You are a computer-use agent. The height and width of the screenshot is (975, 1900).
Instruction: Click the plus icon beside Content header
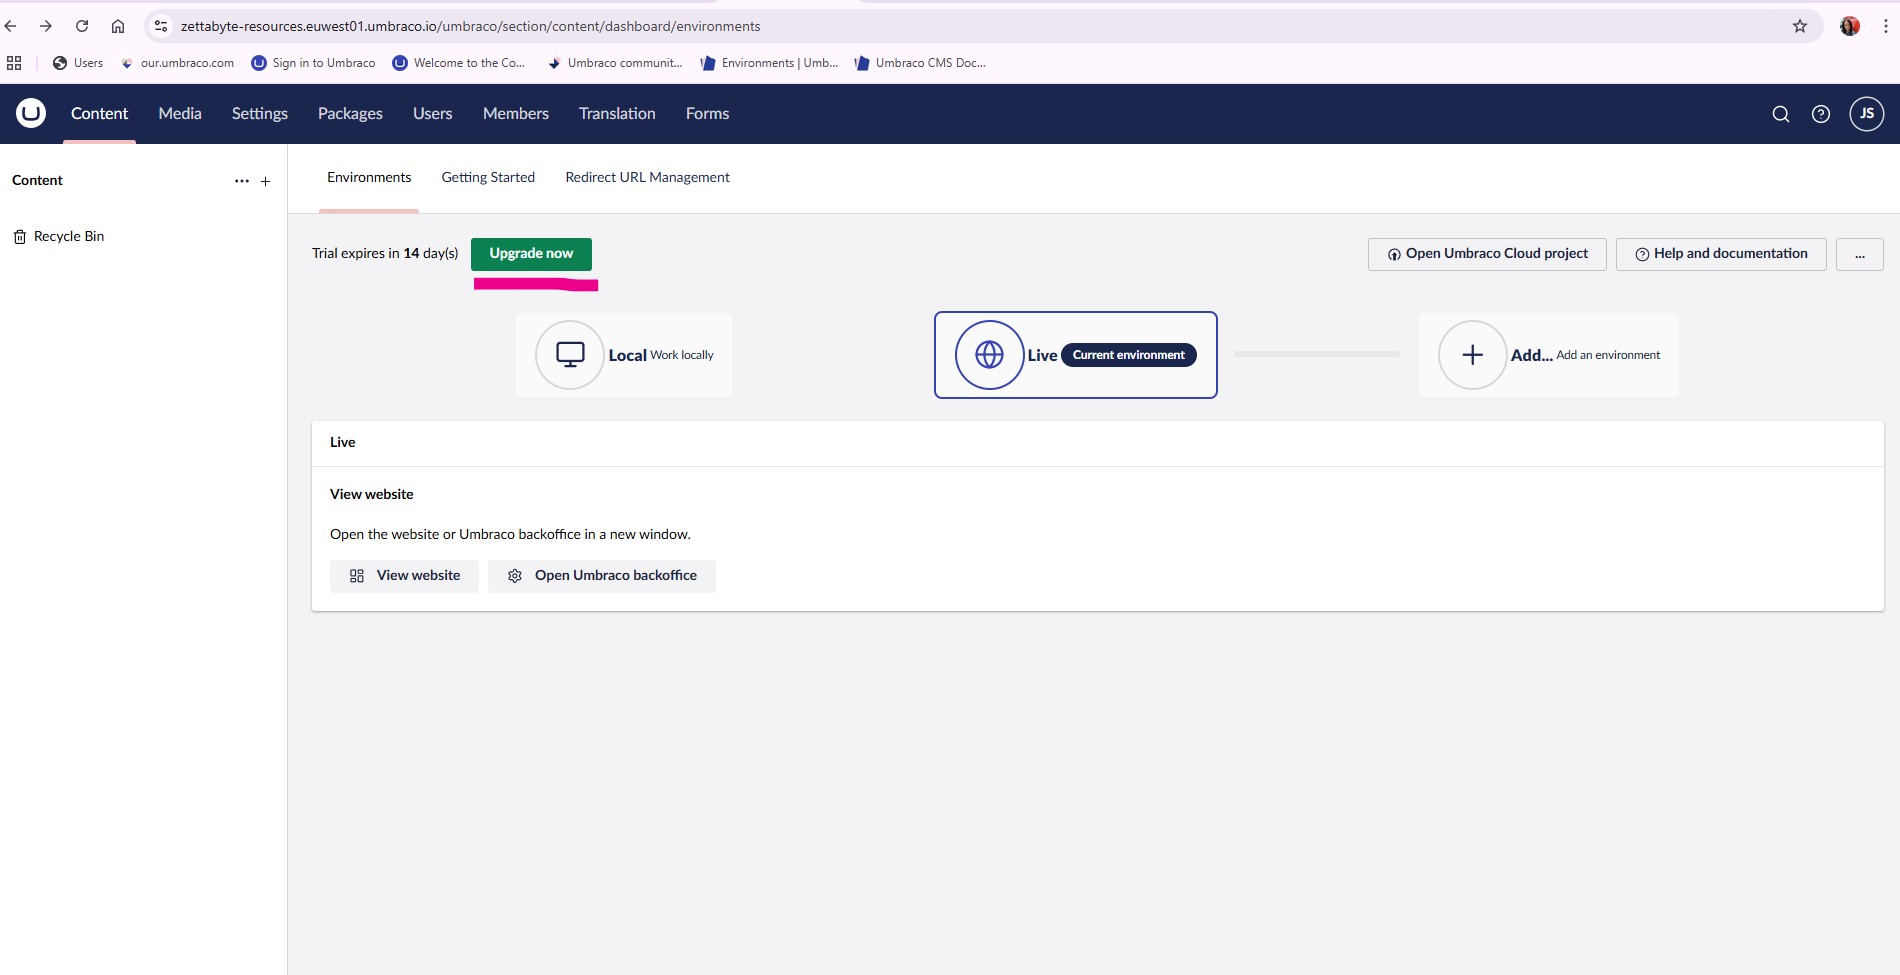point(265,181)
